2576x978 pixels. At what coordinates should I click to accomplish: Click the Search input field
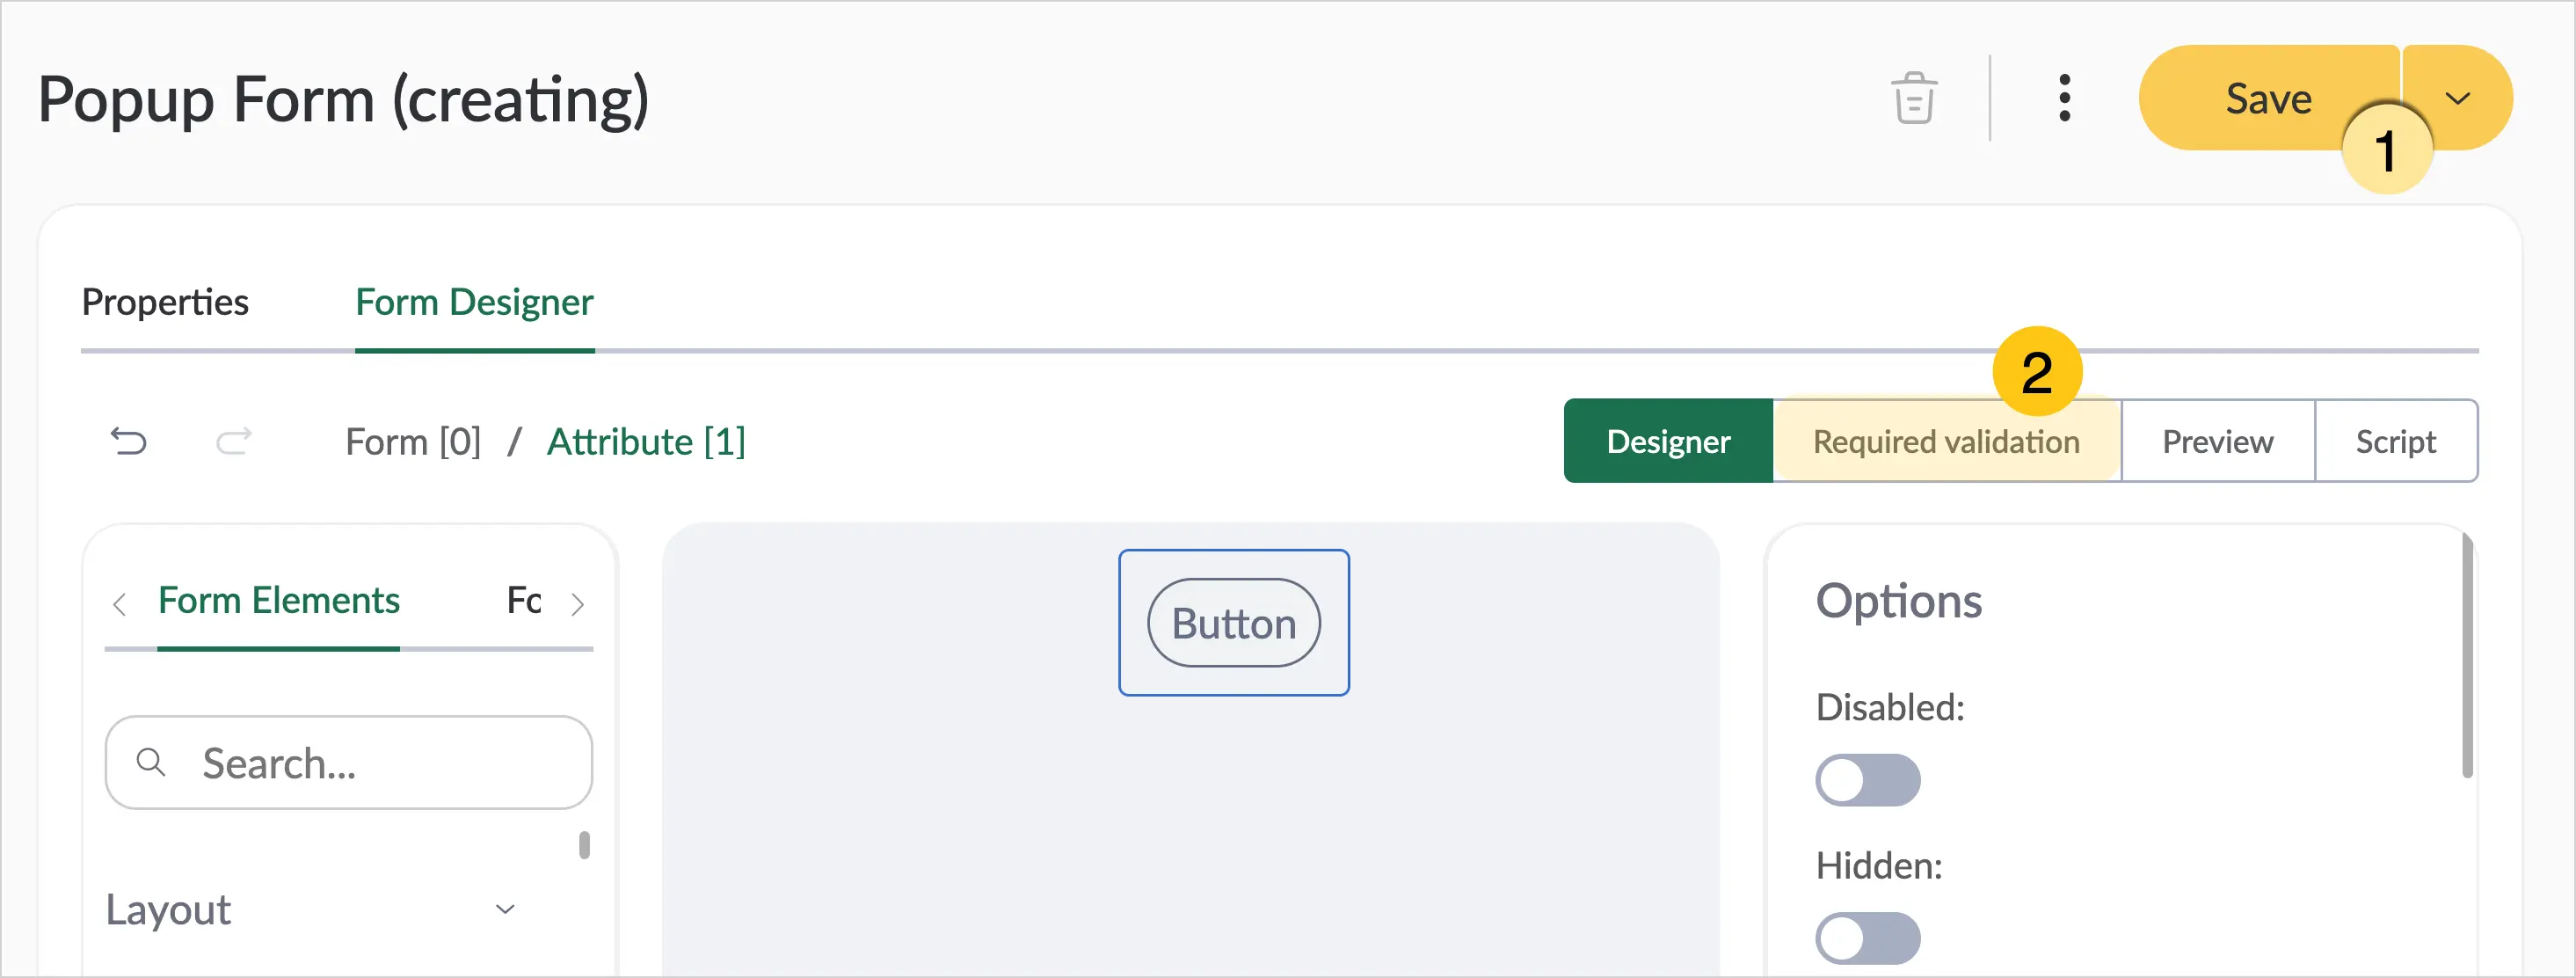349,762
